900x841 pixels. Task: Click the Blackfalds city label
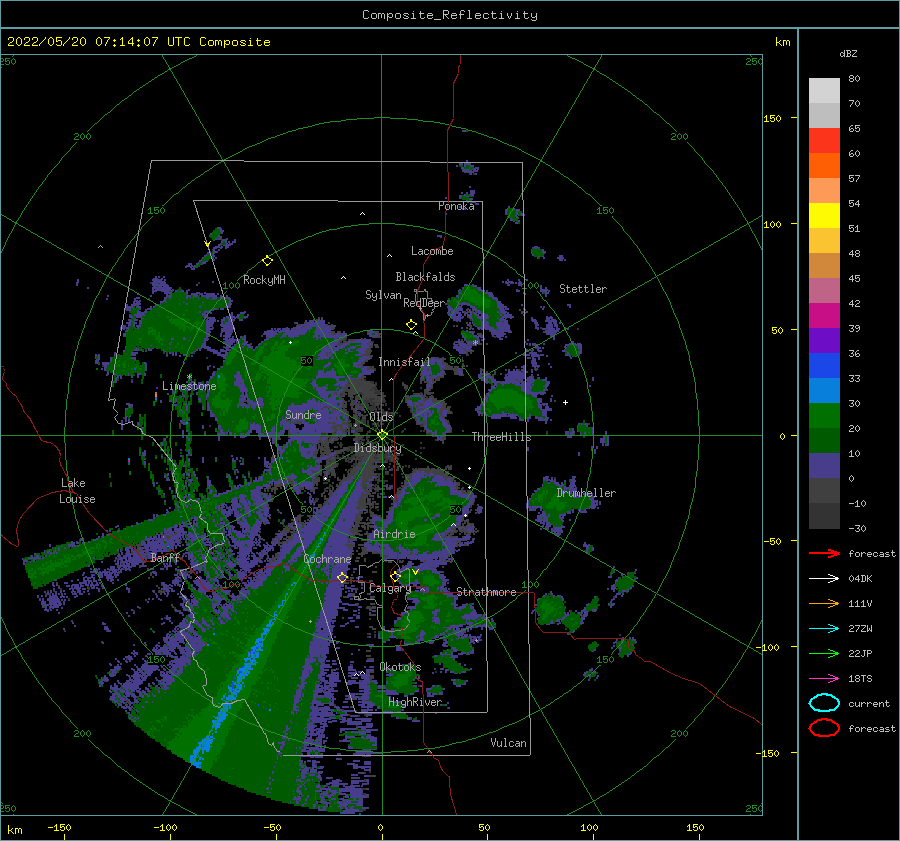tap(425, 277)
